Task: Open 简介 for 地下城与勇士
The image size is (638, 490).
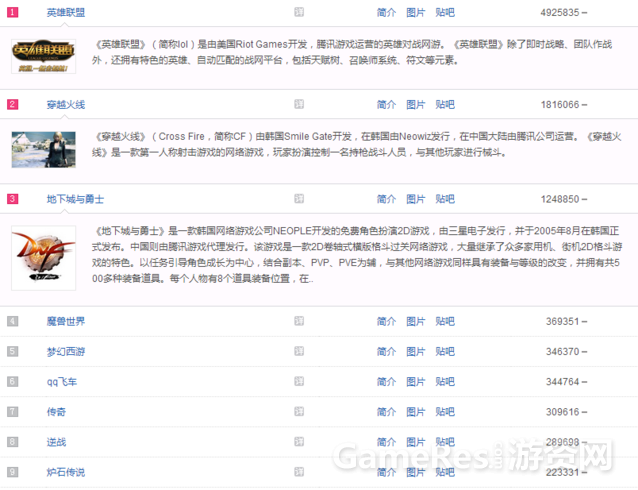Action: (386, 199)
